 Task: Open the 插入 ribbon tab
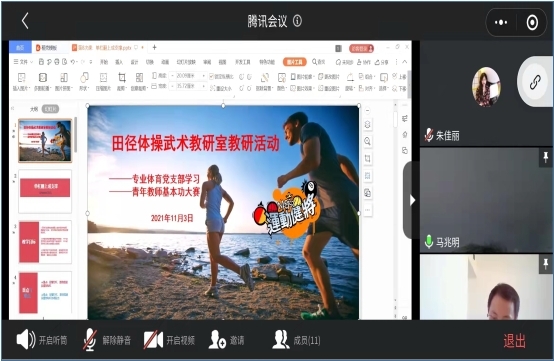119,62
